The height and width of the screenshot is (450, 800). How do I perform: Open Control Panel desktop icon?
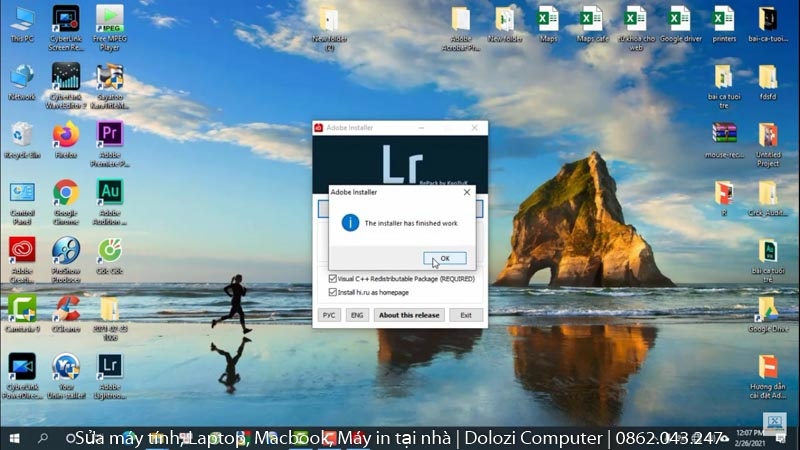coord(22,203)
